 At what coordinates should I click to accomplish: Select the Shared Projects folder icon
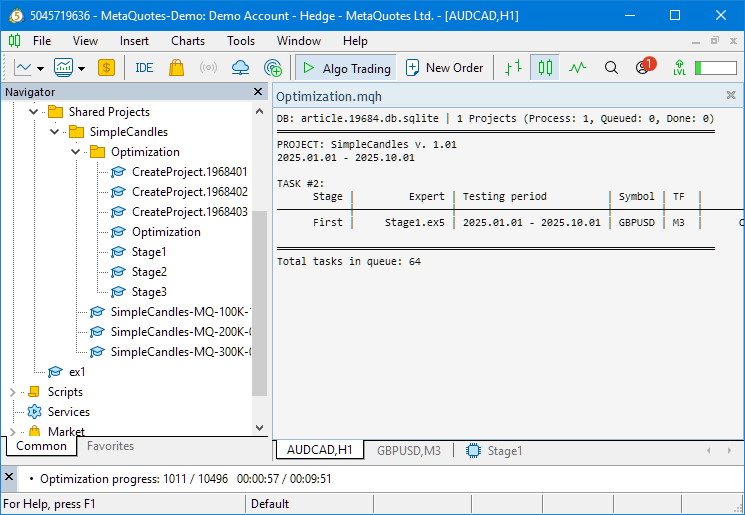point(56,112)
